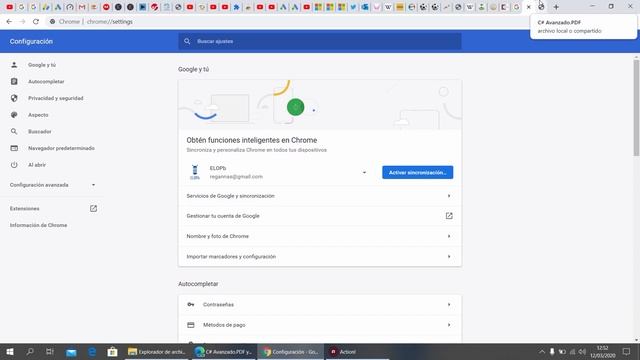Switch to 'C# Avanzado.PDF' taskbar window
The width and height of the screenshot is (640, 360).
pos(223,351)
